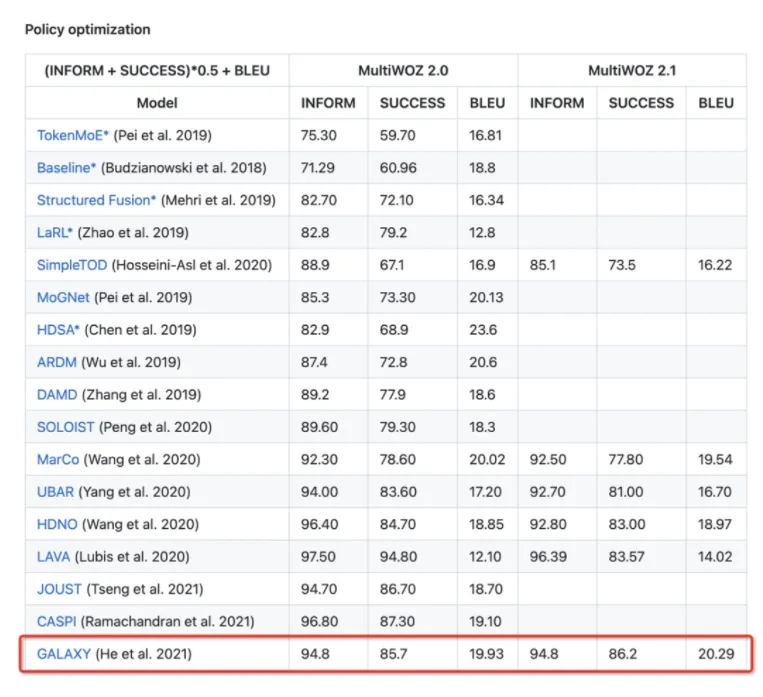This screenshot has height=697, width=763.
Task: Select the MultiWOZ 2.1 column header
Action: coord(631,71)
